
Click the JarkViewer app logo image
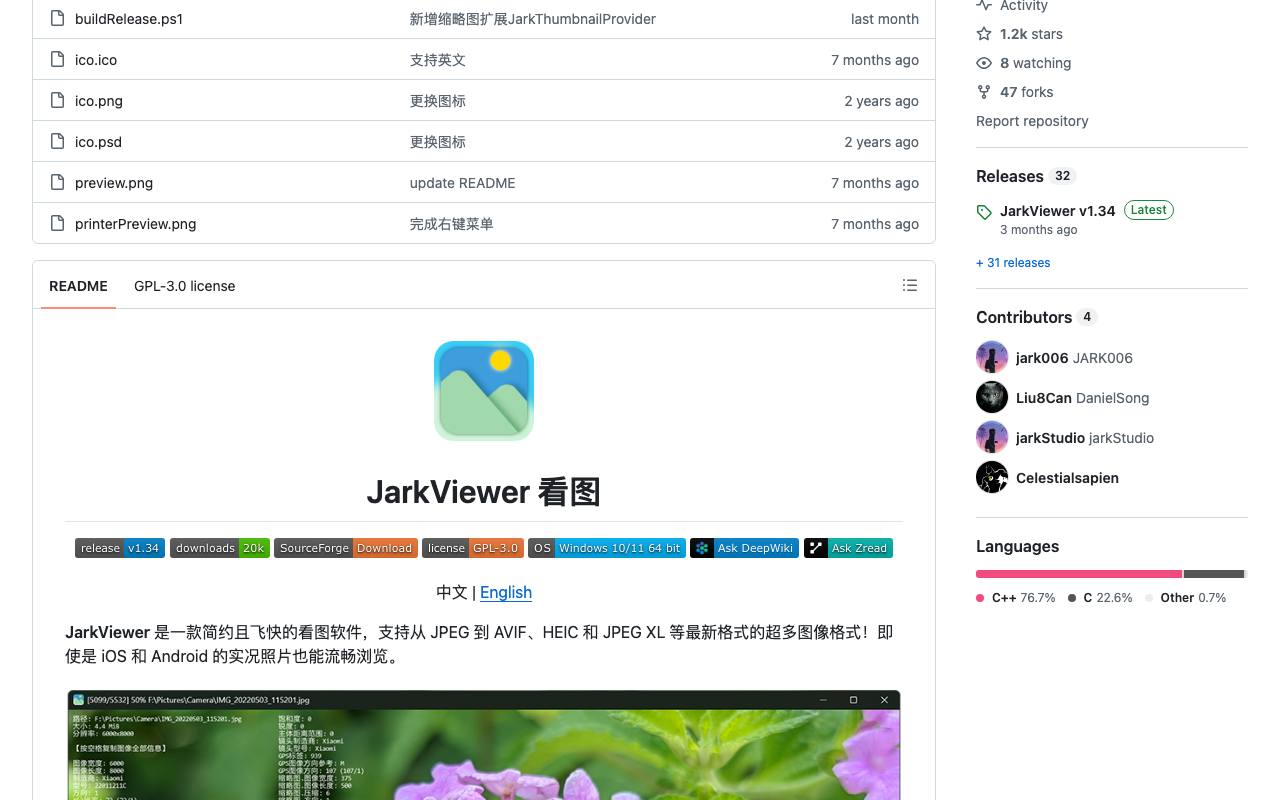(x=484, y=391)
